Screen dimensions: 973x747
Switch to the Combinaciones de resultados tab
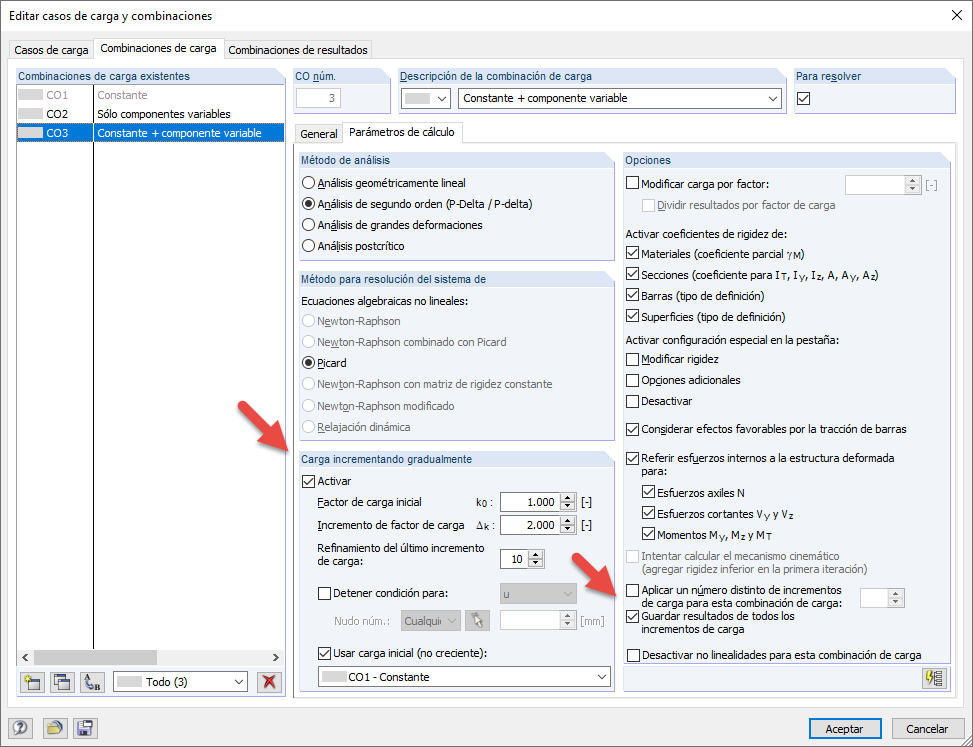297,48
